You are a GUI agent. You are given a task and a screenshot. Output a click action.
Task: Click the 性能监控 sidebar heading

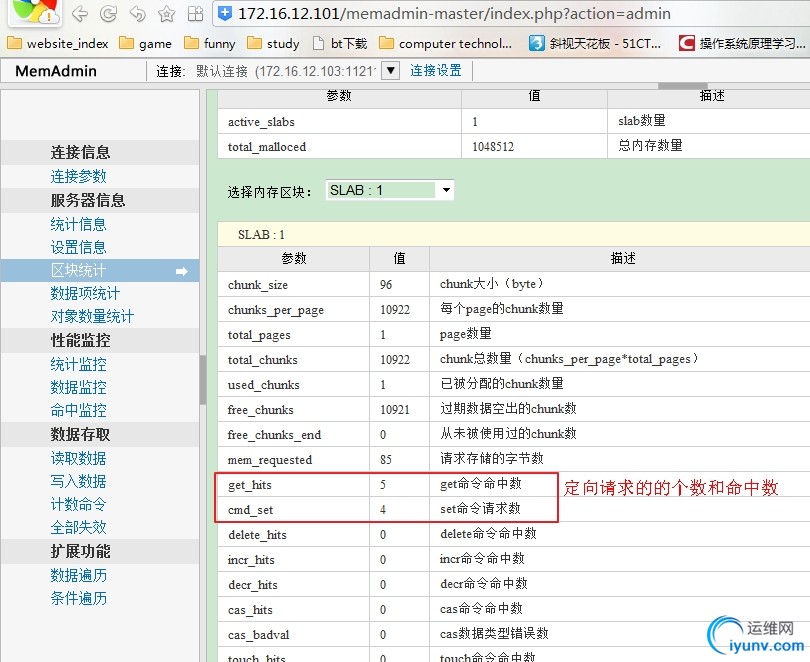pos(81,340)
